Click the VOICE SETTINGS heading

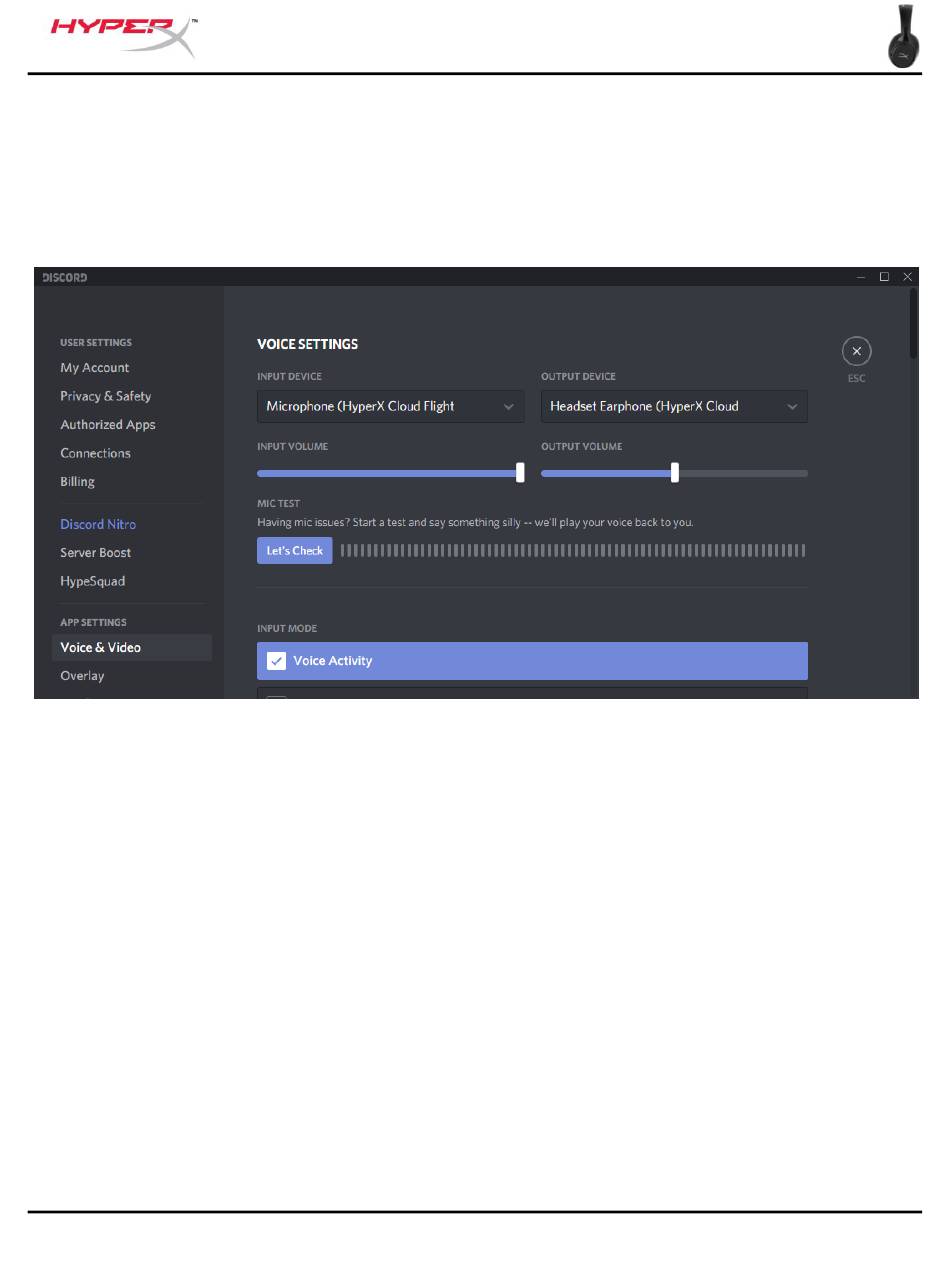point(308,344)
